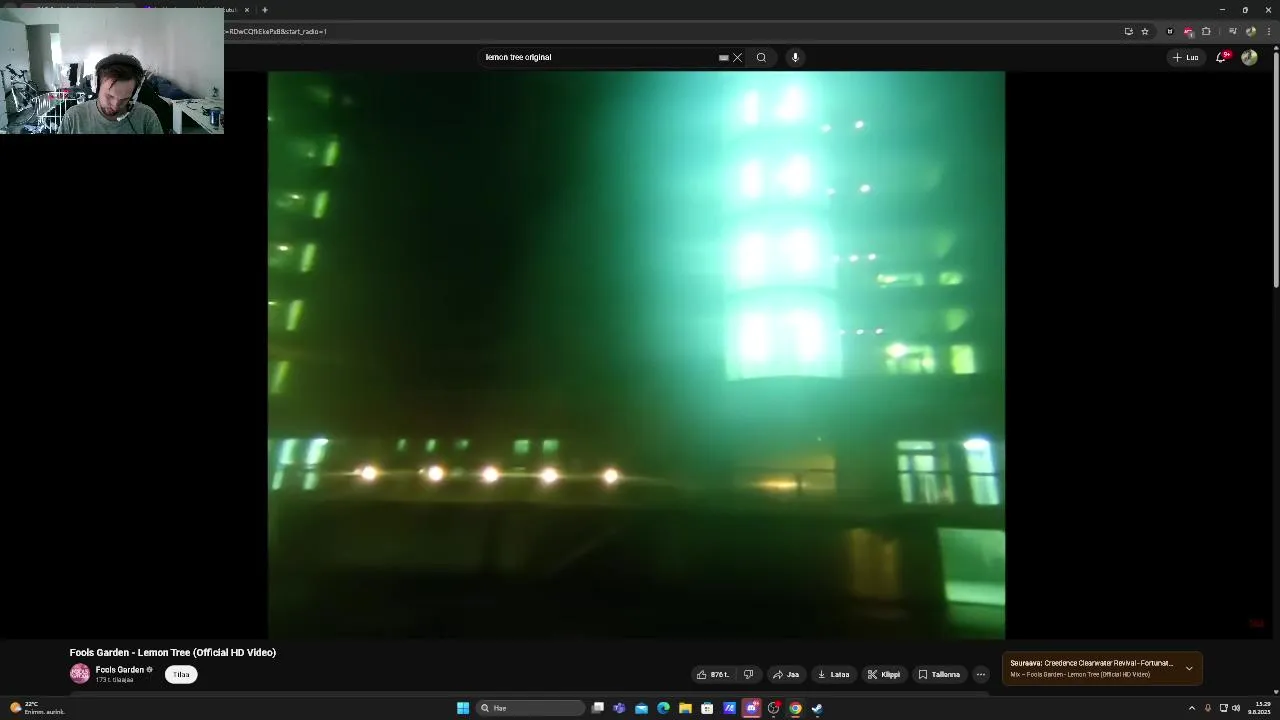This screenshot has width=1280, height=720.
Task: Open the Luo create menu
Action: (1186, 57)
